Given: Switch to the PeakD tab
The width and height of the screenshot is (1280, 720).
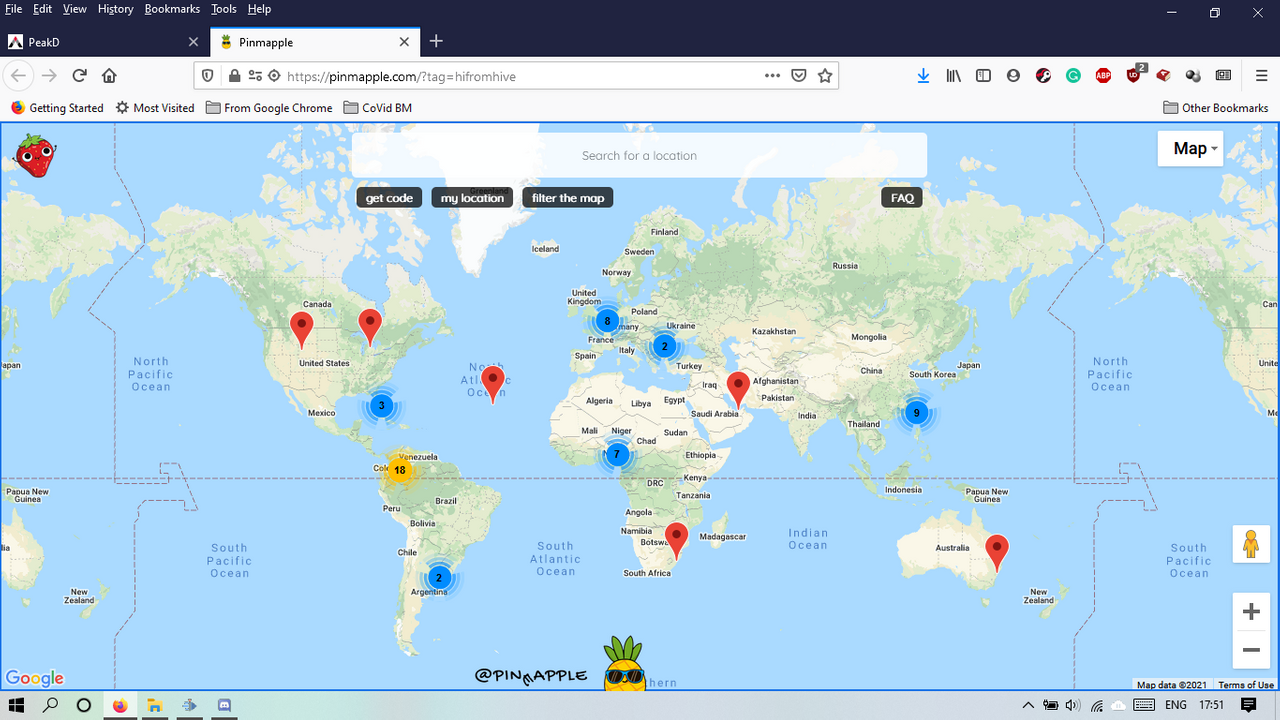Looking at the screenshot, I should pyautogui.click(x=105, y=42).
